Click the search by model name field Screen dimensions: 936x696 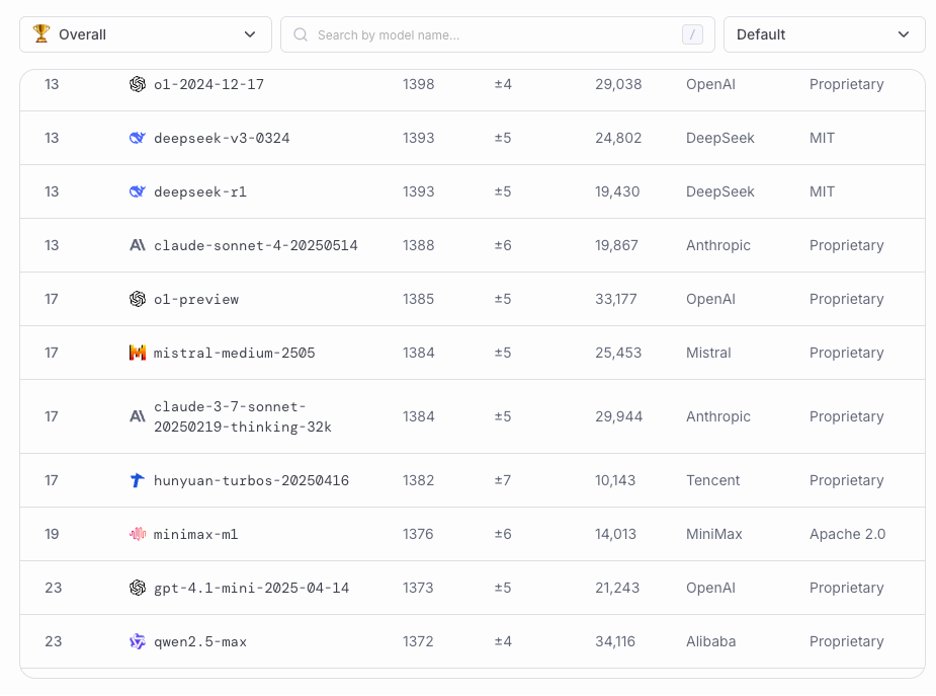[497, 35]
